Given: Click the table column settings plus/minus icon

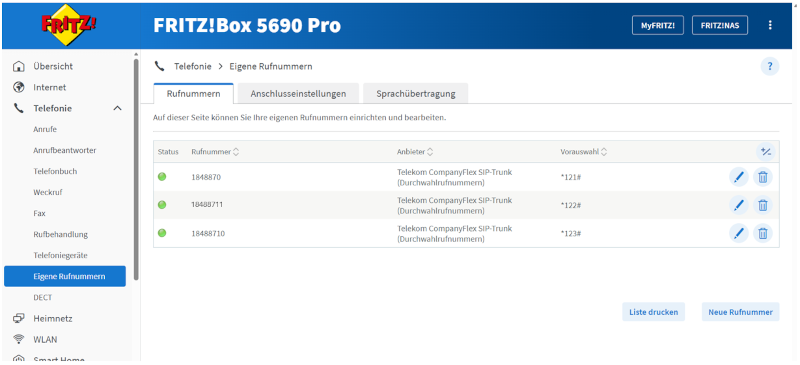Looking at the screenshot, I should tap(766, 152).
